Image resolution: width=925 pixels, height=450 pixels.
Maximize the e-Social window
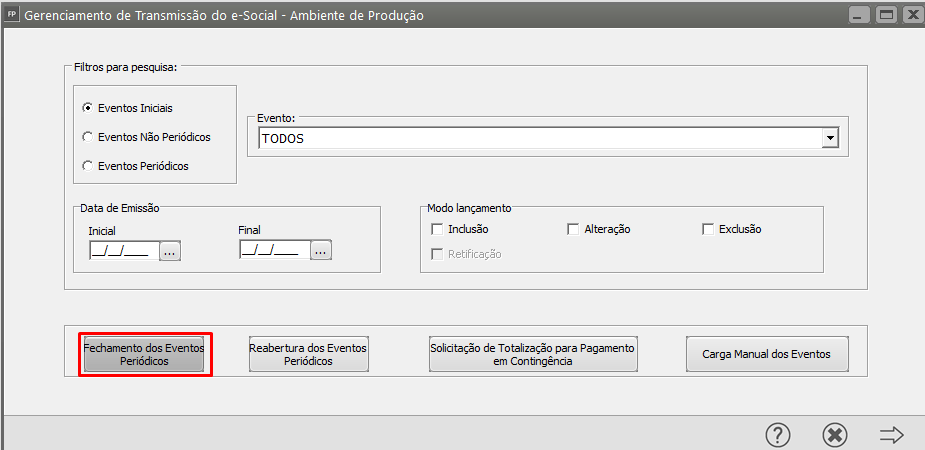pos(885,15)
